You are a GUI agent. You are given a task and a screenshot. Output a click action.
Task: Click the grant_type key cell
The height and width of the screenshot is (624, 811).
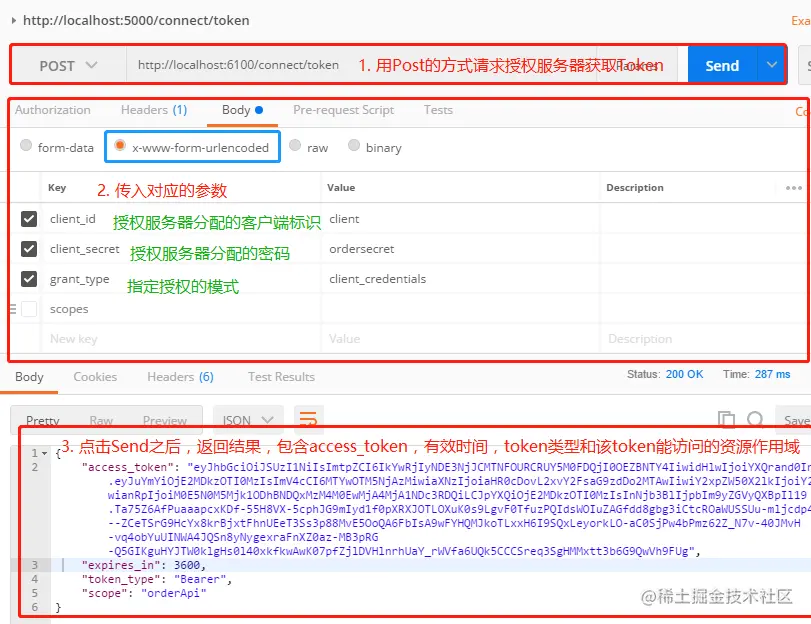(181, 279)
